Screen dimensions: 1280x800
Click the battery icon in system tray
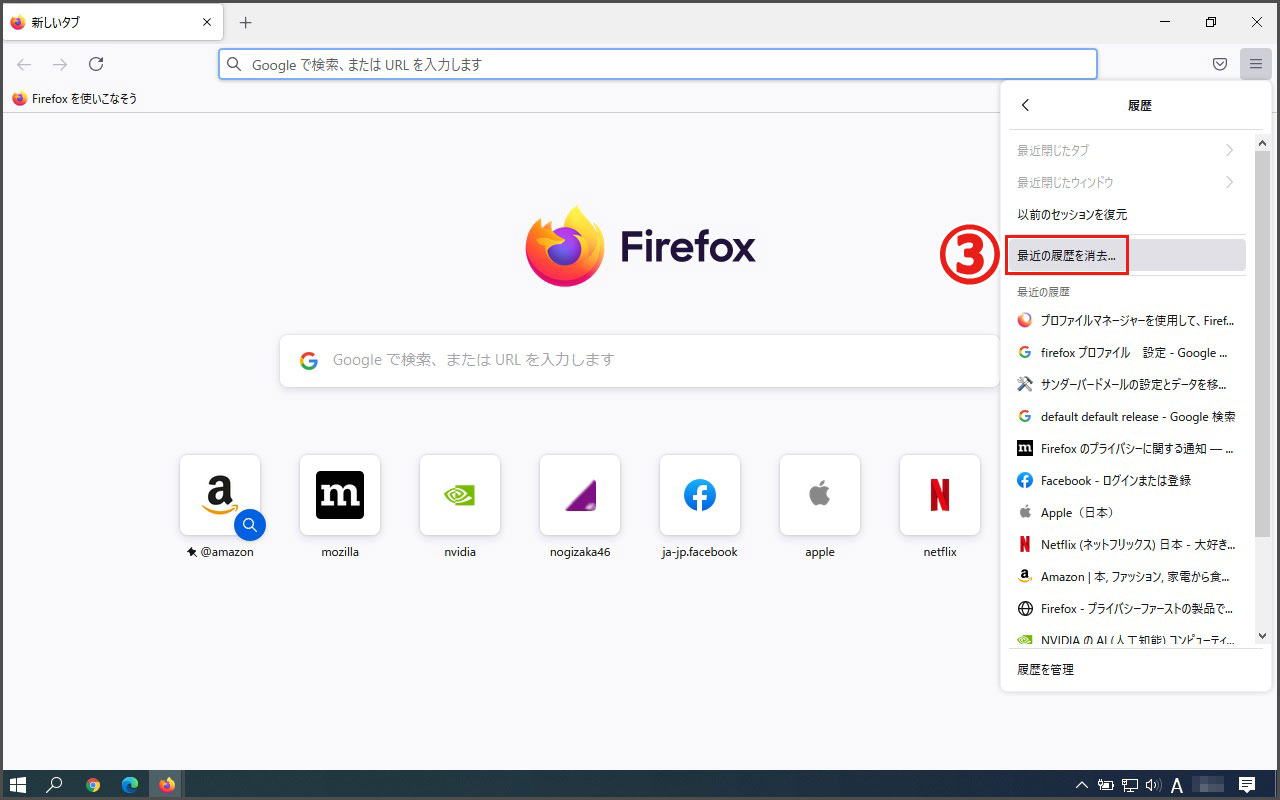[x=1106, y=785]
